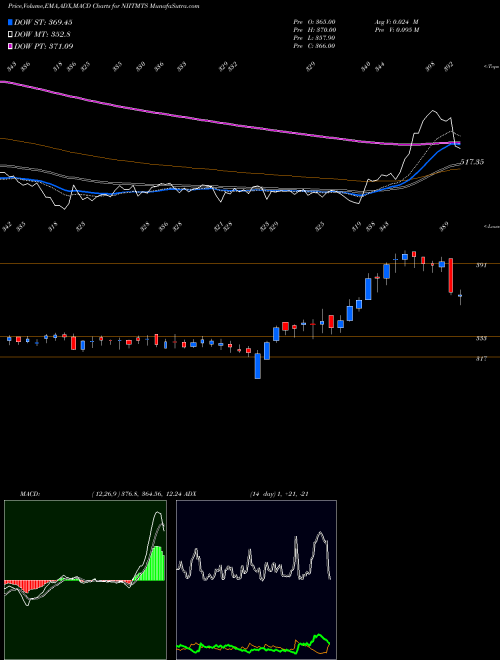The image size is (500, 660).
Task: Click the green ADX line peak
Action: [x=320, y=636]
